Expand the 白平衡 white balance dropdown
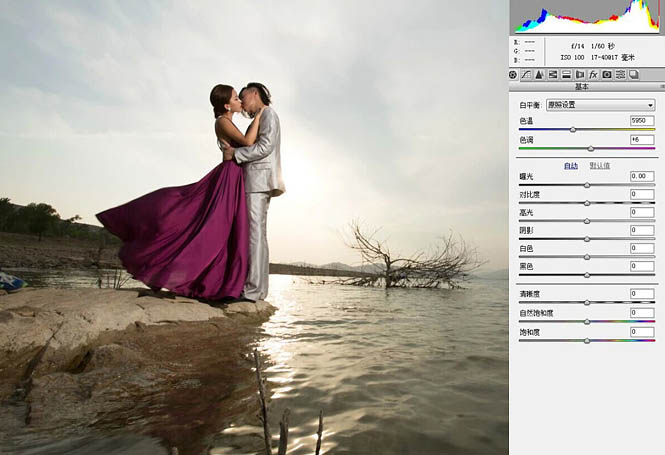 [x=600, y=105]
